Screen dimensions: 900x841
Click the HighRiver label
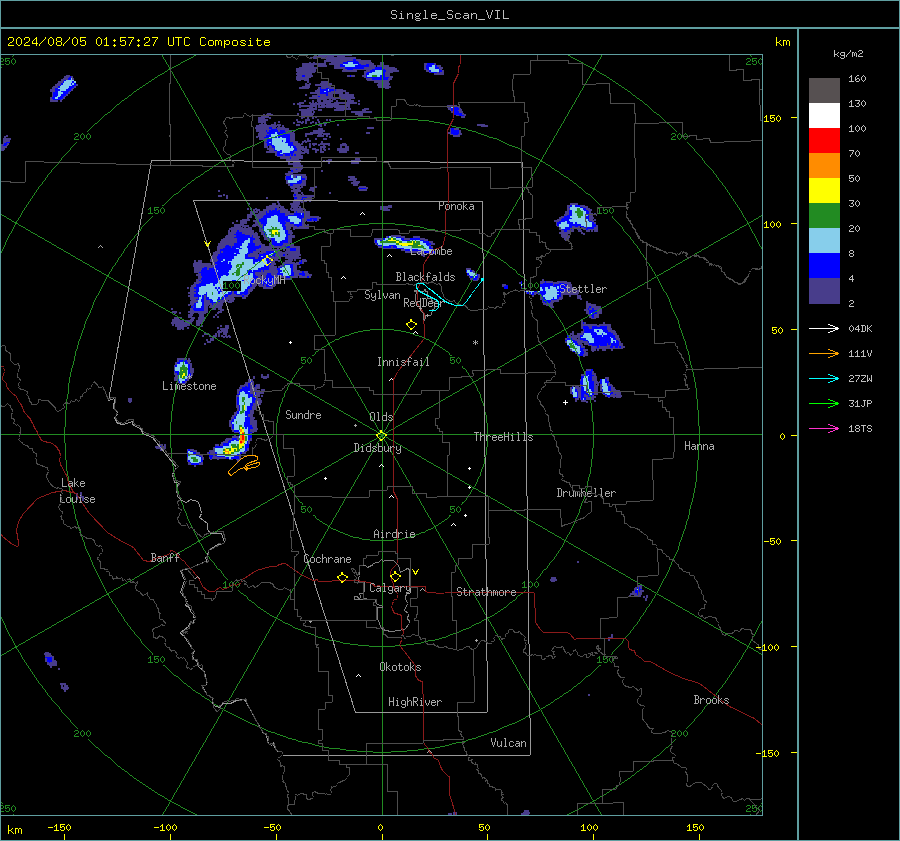pos(415,702)
